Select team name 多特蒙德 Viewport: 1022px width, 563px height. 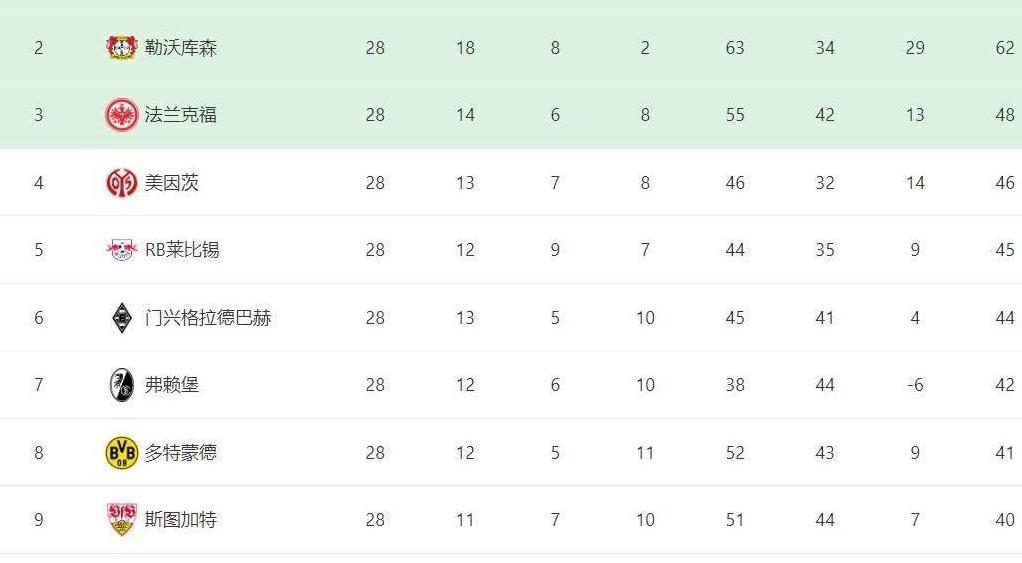[181, 453]
